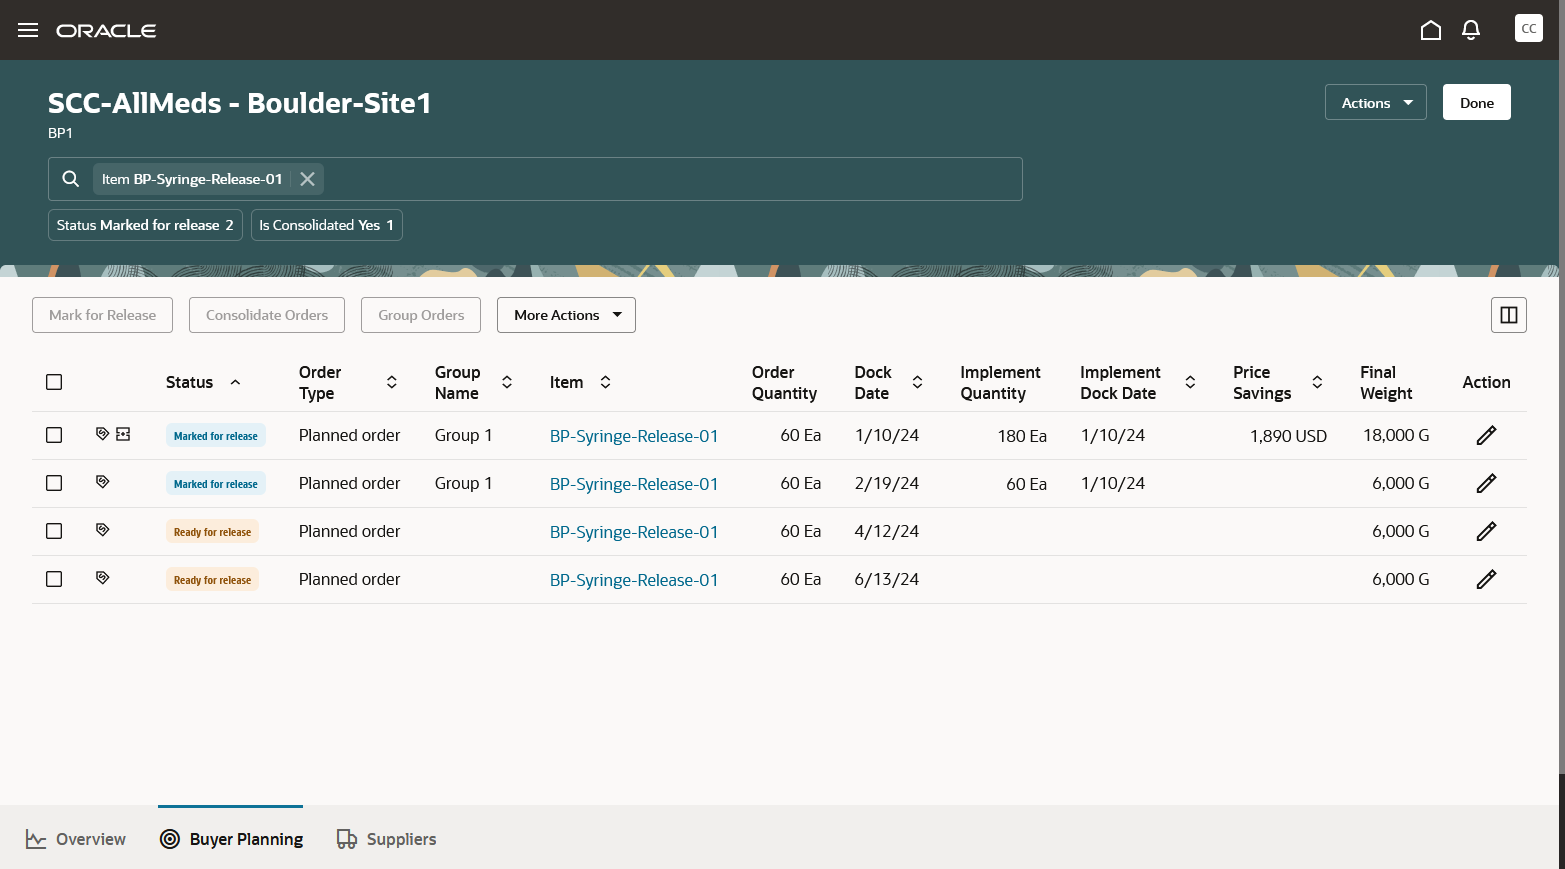The height and width of the screenshot is (869, 1565).
Task: Go to Oracle home via house icon
Action: coord(1431,30)
